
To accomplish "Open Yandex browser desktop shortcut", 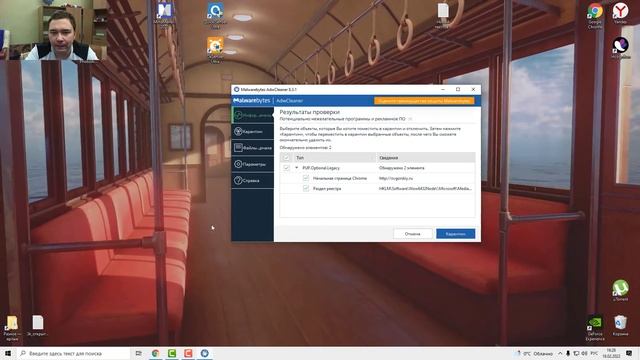I will (x=620, y=13).
